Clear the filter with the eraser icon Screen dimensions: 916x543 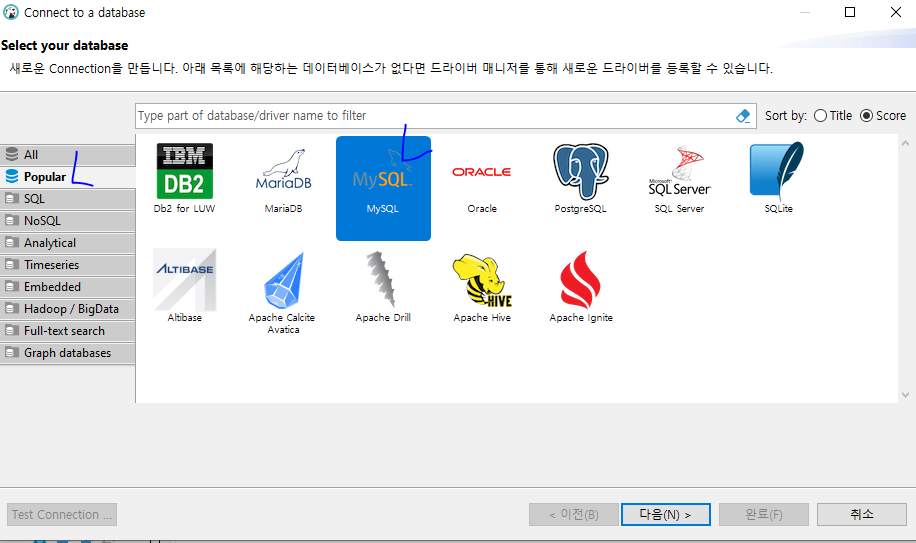tap(742, 116)
